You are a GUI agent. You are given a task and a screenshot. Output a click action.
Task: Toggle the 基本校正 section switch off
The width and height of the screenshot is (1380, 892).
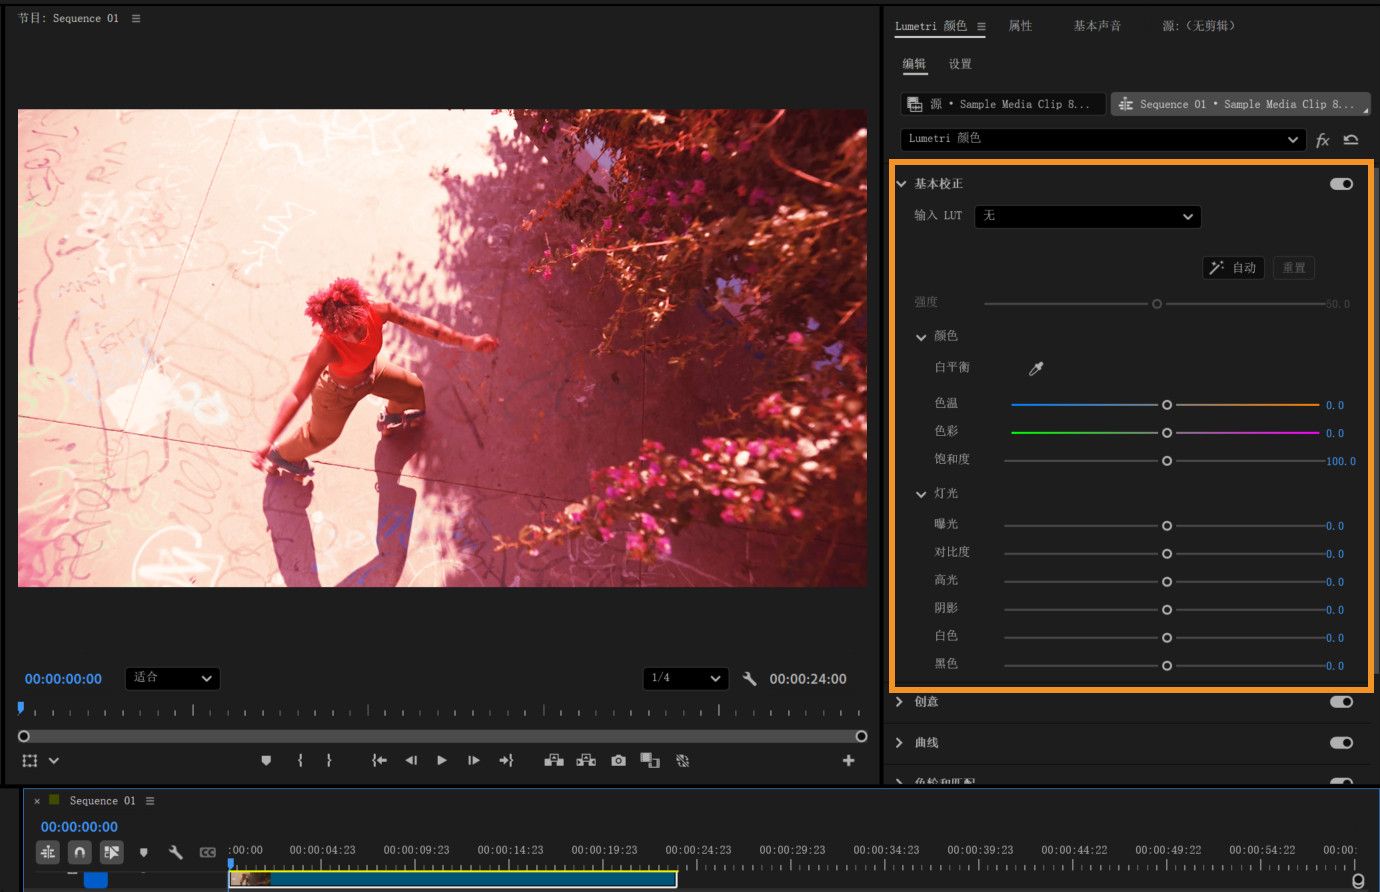(1341, 184)
